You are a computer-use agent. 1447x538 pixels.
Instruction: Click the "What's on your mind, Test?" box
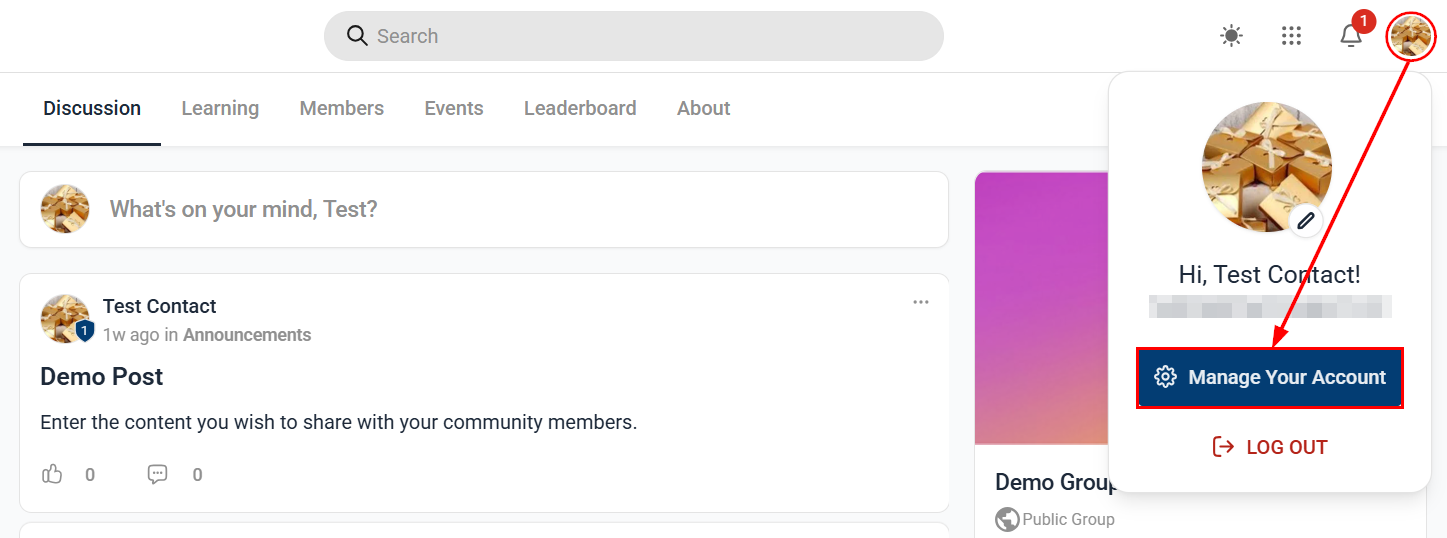(484, 209)
